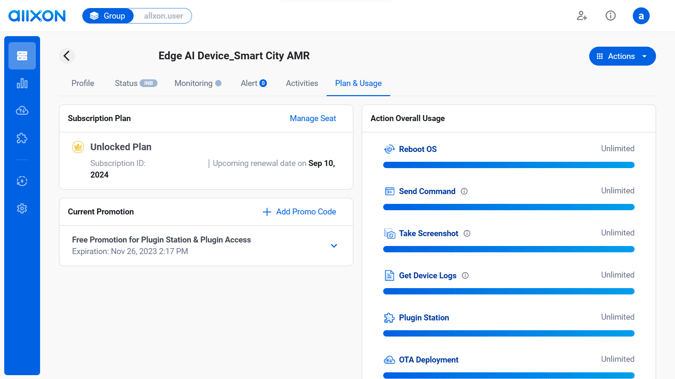Expand the Free Promotion details chevron
The width and height of the screenshot is (675, 379).
(x=334, y=245)
